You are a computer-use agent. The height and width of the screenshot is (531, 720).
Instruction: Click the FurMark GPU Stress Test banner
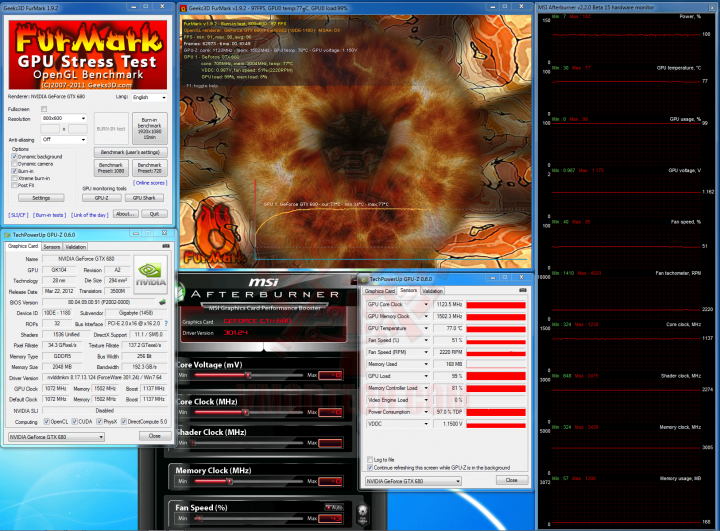(88, 55)
